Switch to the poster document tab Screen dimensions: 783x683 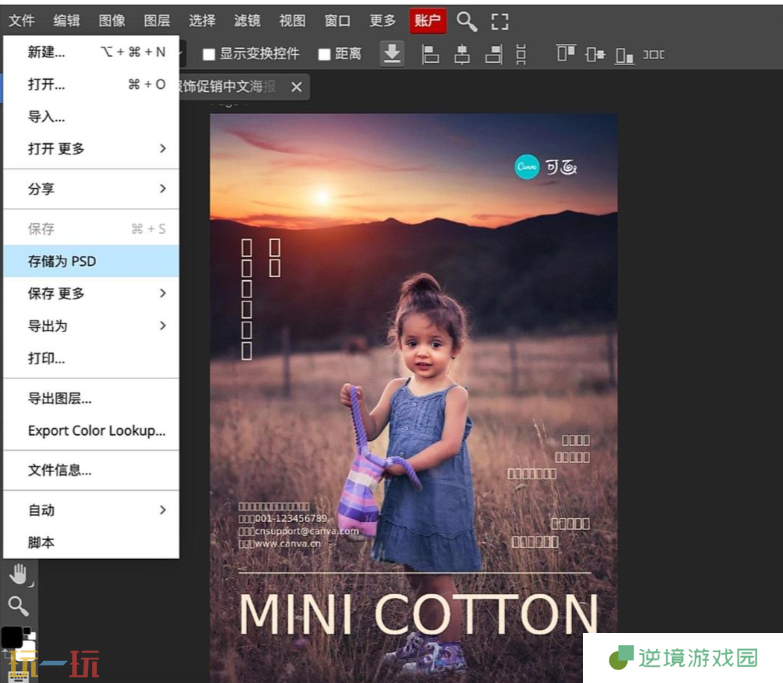click(228, 87)
